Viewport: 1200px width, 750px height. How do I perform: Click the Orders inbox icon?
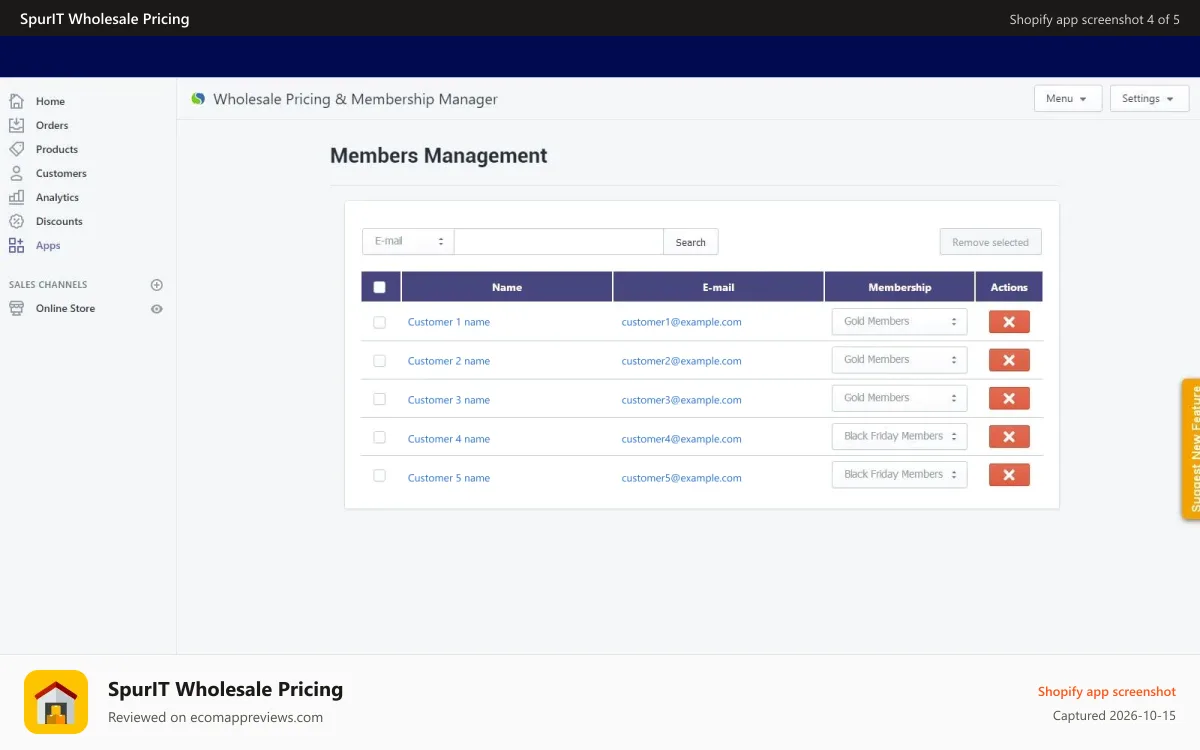point(16,125)
